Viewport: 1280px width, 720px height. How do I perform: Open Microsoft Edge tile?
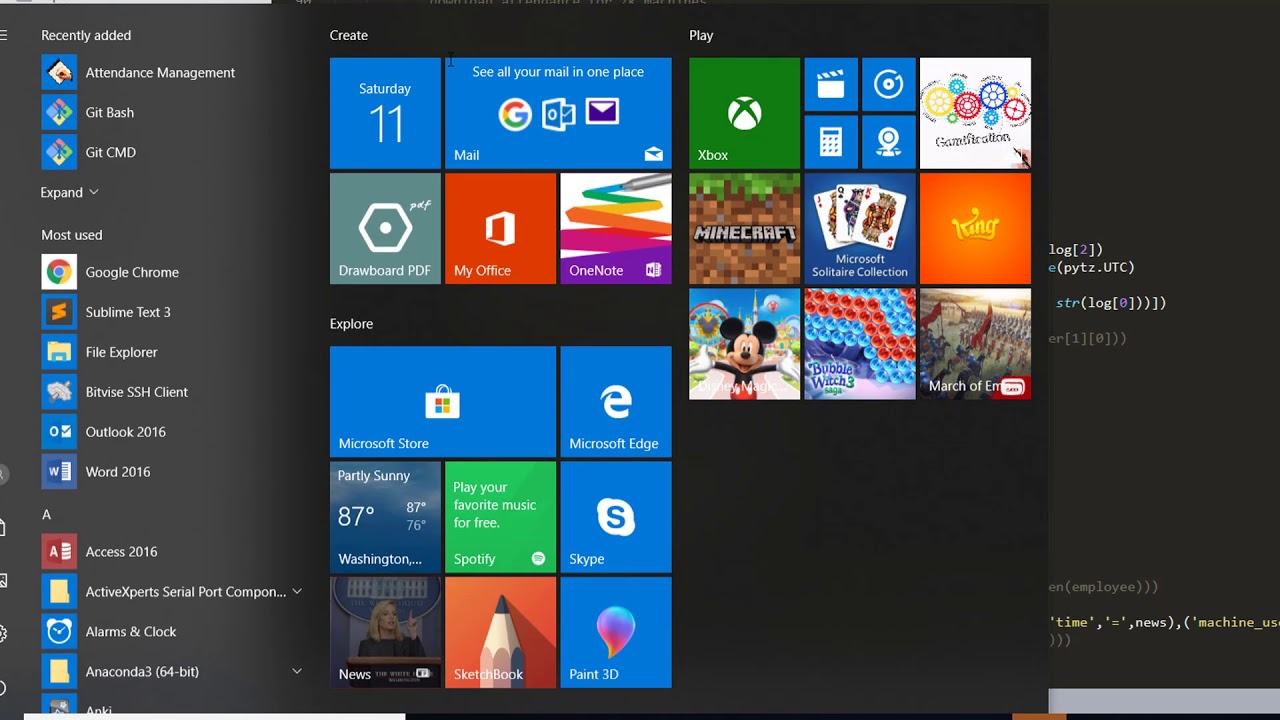[x=616, y=402]
